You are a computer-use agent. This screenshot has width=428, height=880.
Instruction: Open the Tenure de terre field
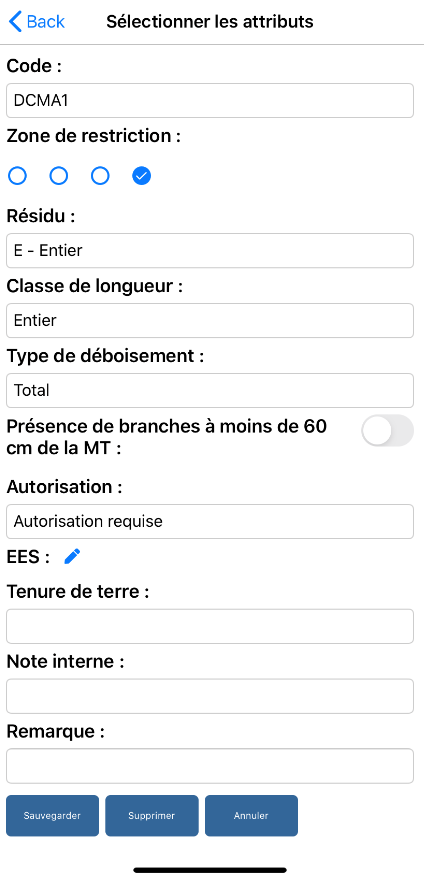pyautogui.click(x=210, y=626)
